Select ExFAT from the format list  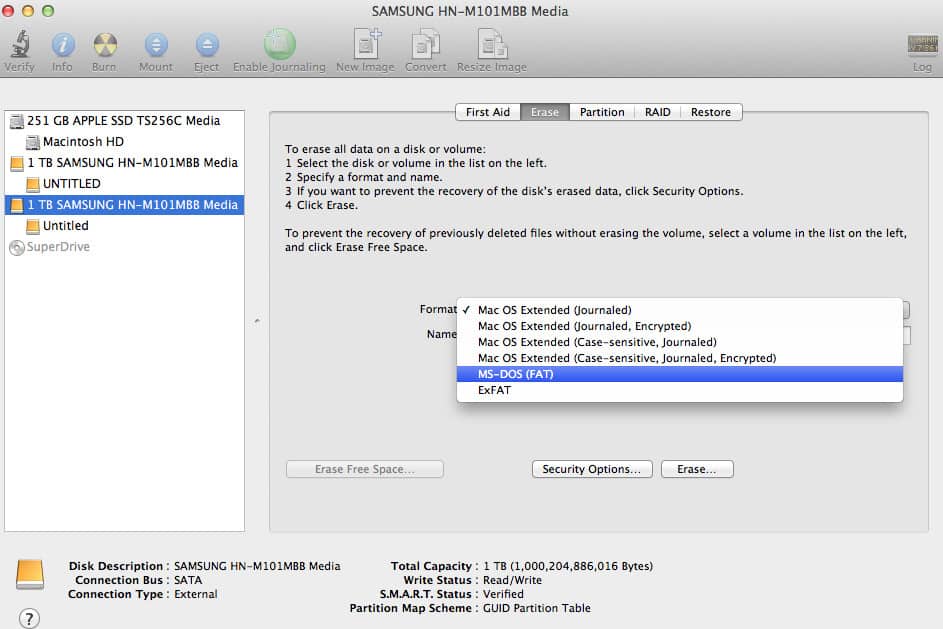click(x=680, y=390)
